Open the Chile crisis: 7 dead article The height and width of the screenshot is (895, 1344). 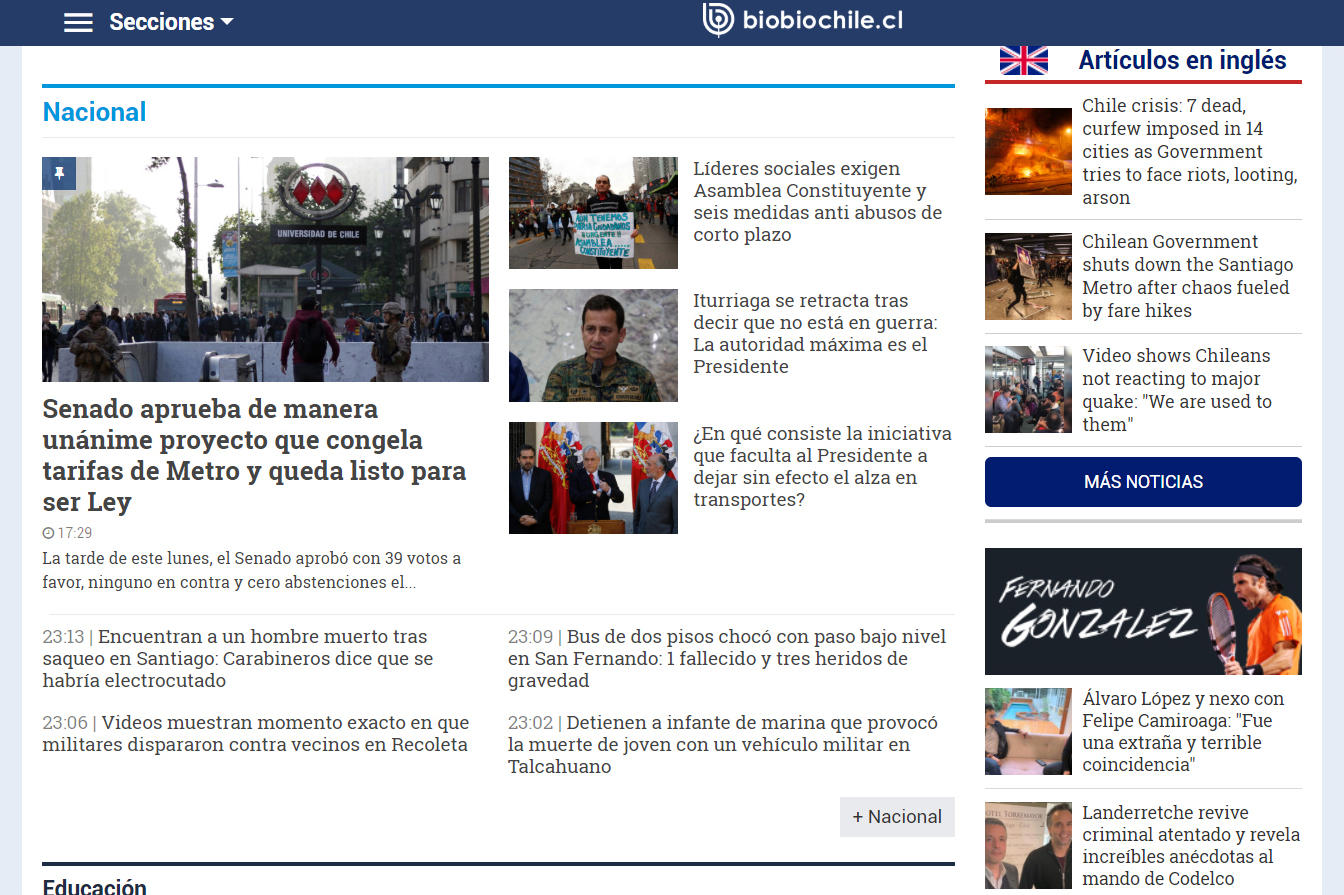click(1190, 152)
